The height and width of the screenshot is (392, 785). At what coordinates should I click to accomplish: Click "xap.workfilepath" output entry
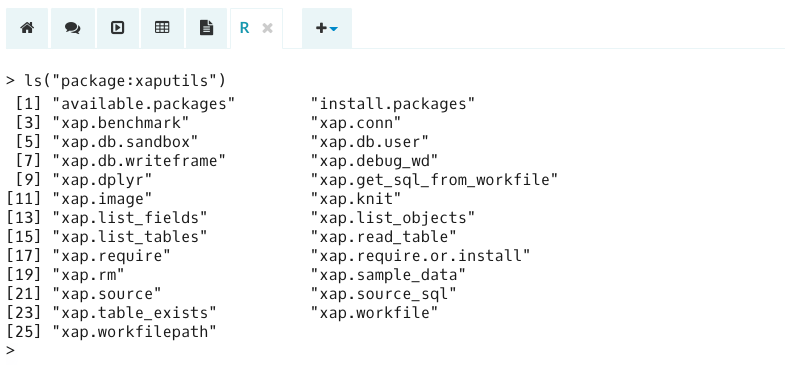click(x=134, y=331)
